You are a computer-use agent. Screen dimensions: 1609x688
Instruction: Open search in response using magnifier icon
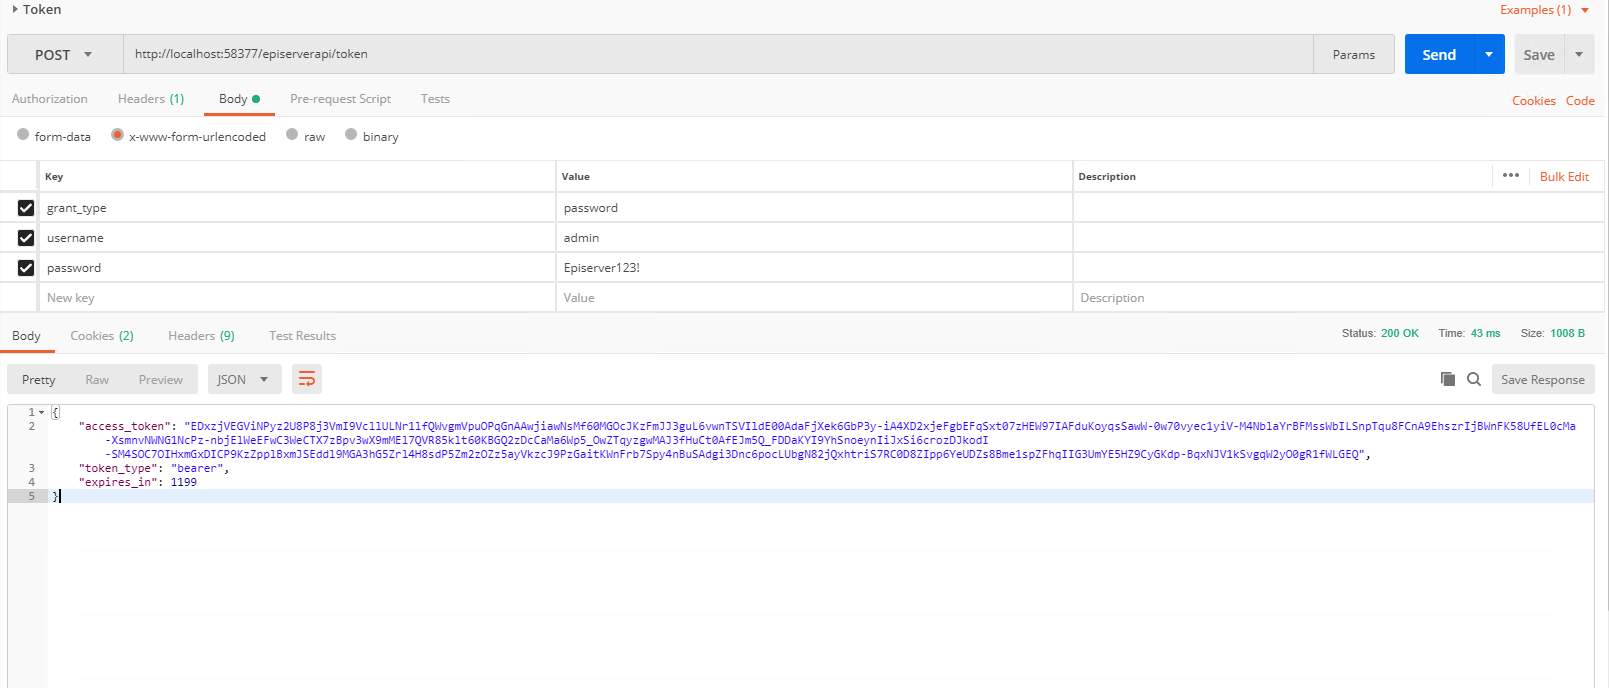pyautogui.click(x=1473, y=379)
